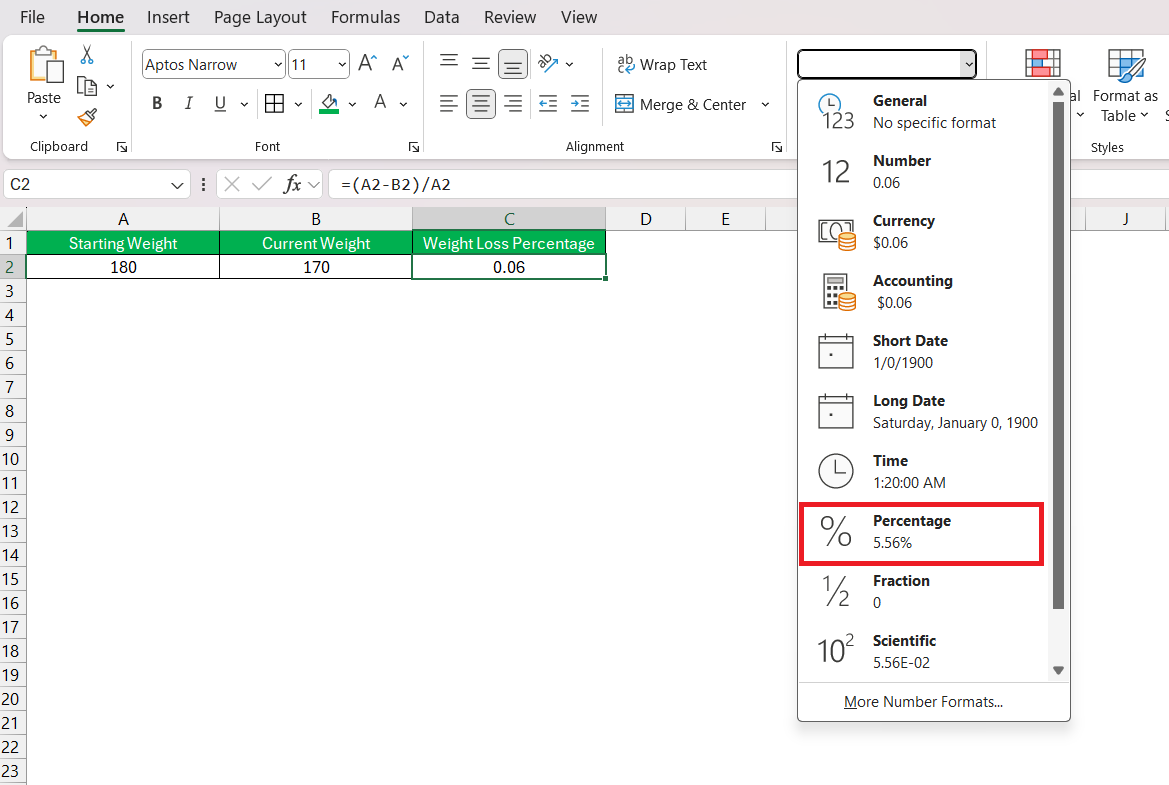Align text left
Screen dimensions: 1169x785
(449, 104)
